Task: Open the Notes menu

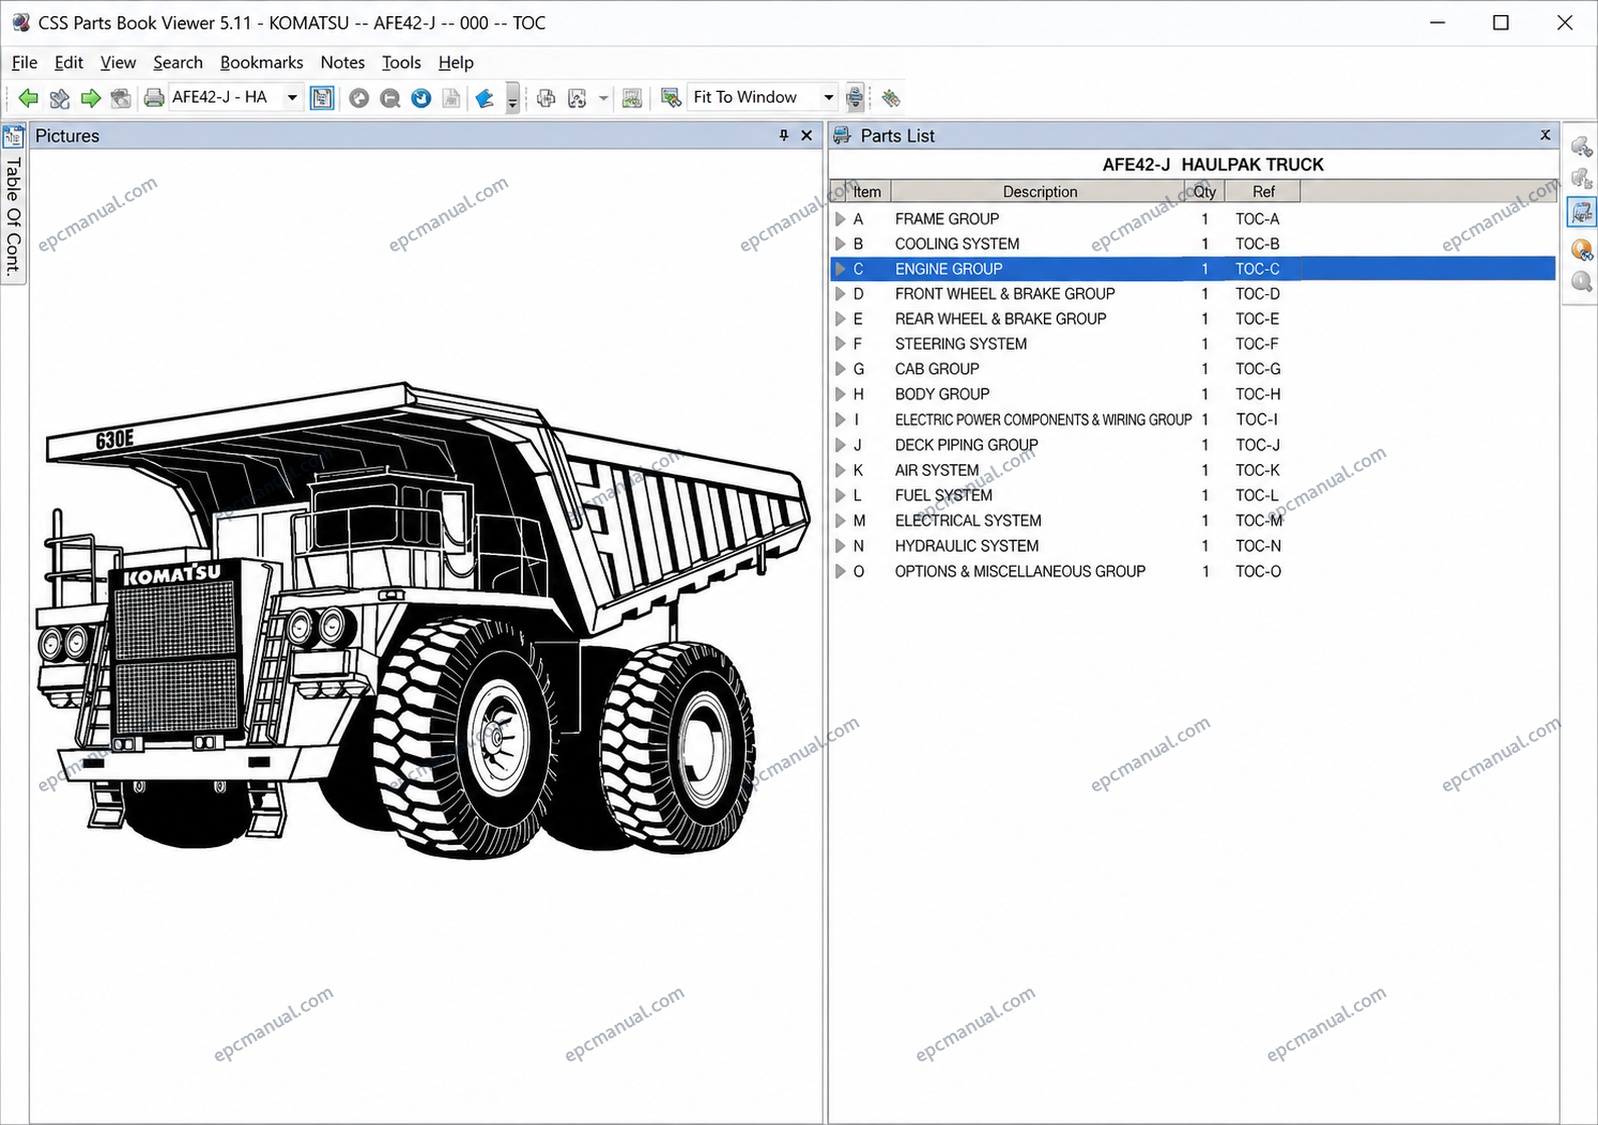Action: click(x=342, y=62)
